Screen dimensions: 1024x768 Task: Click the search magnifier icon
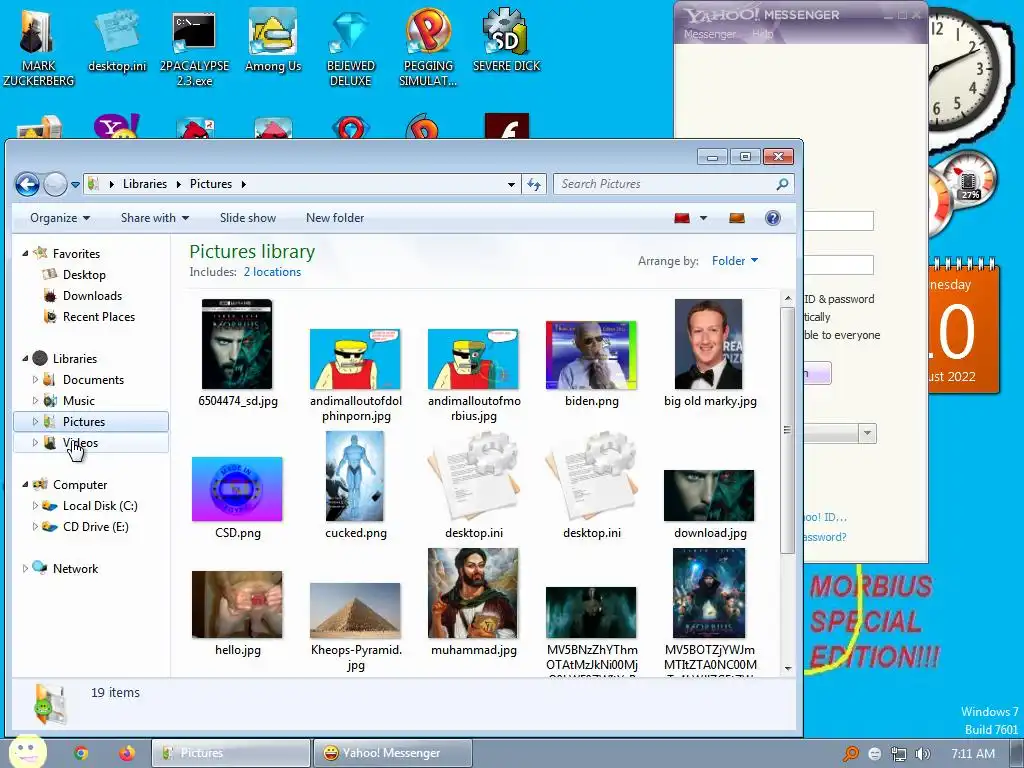tap(782, 184)
